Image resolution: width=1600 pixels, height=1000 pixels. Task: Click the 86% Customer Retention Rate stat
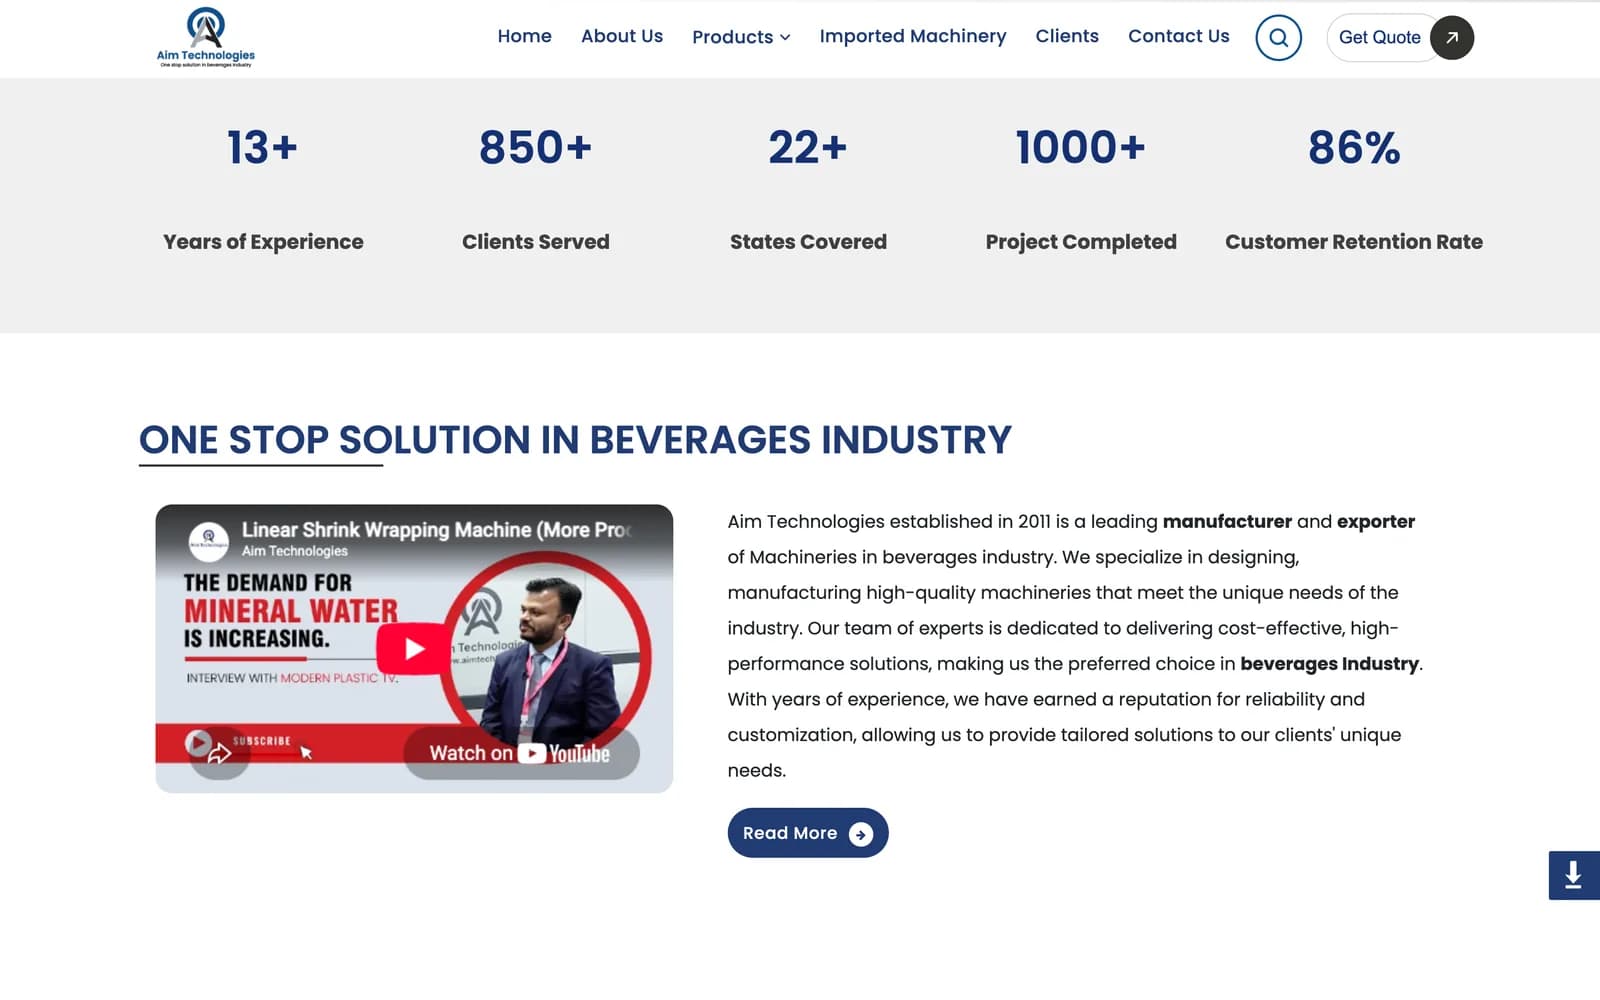[x=1354, y=189]
